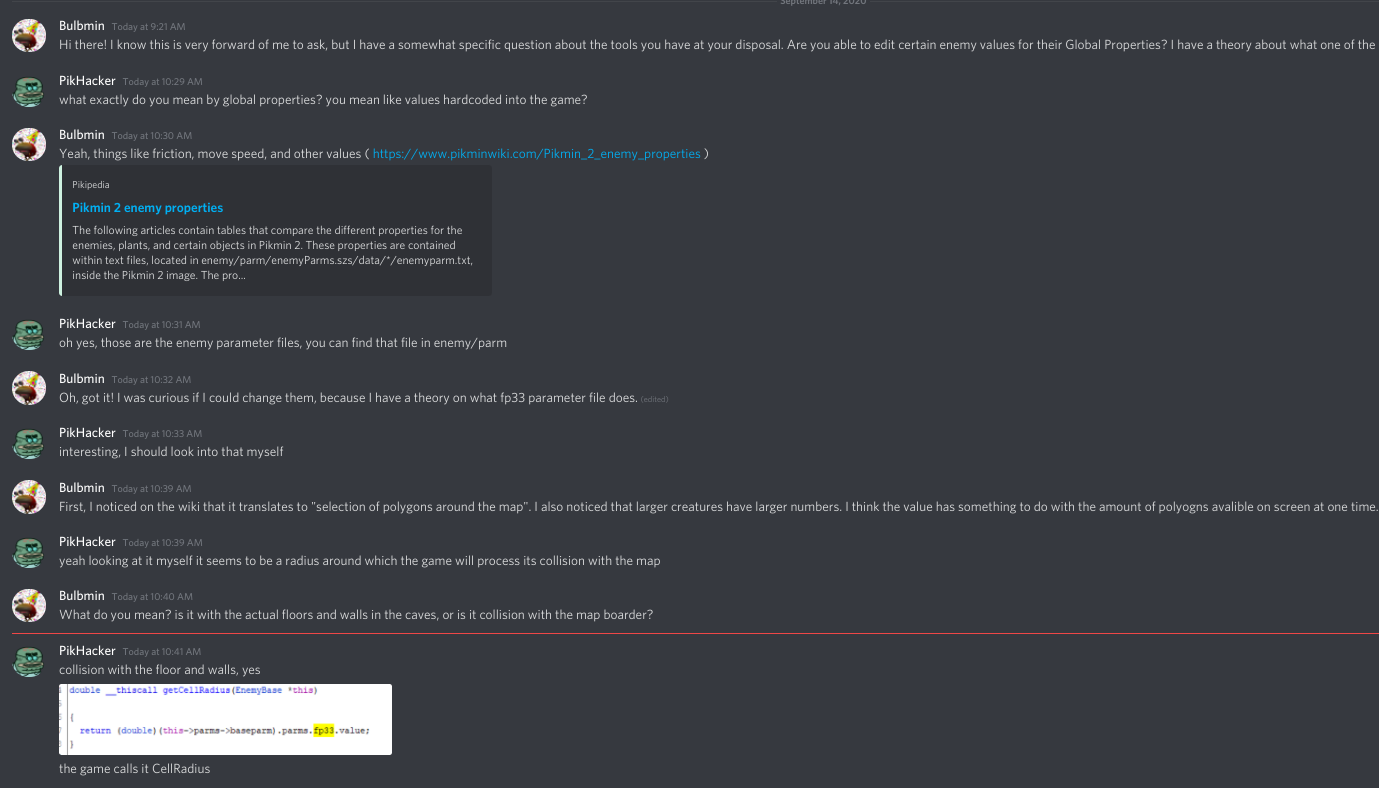The width and height of the screenshot is (1379, 788).
Task: Click the 'Today at 10:30 AM' timestamp
Action: click(152, 136)
